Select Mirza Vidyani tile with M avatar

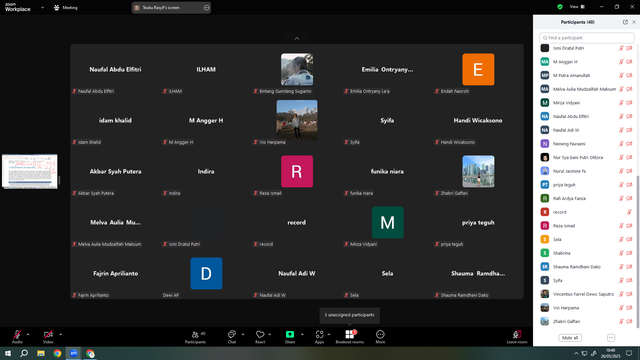(387, 222)
